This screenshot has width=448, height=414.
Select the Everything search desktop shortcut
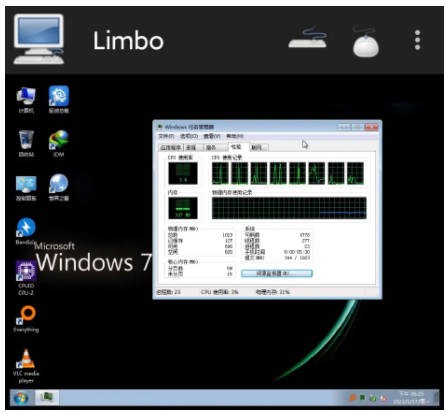(26, 319)
